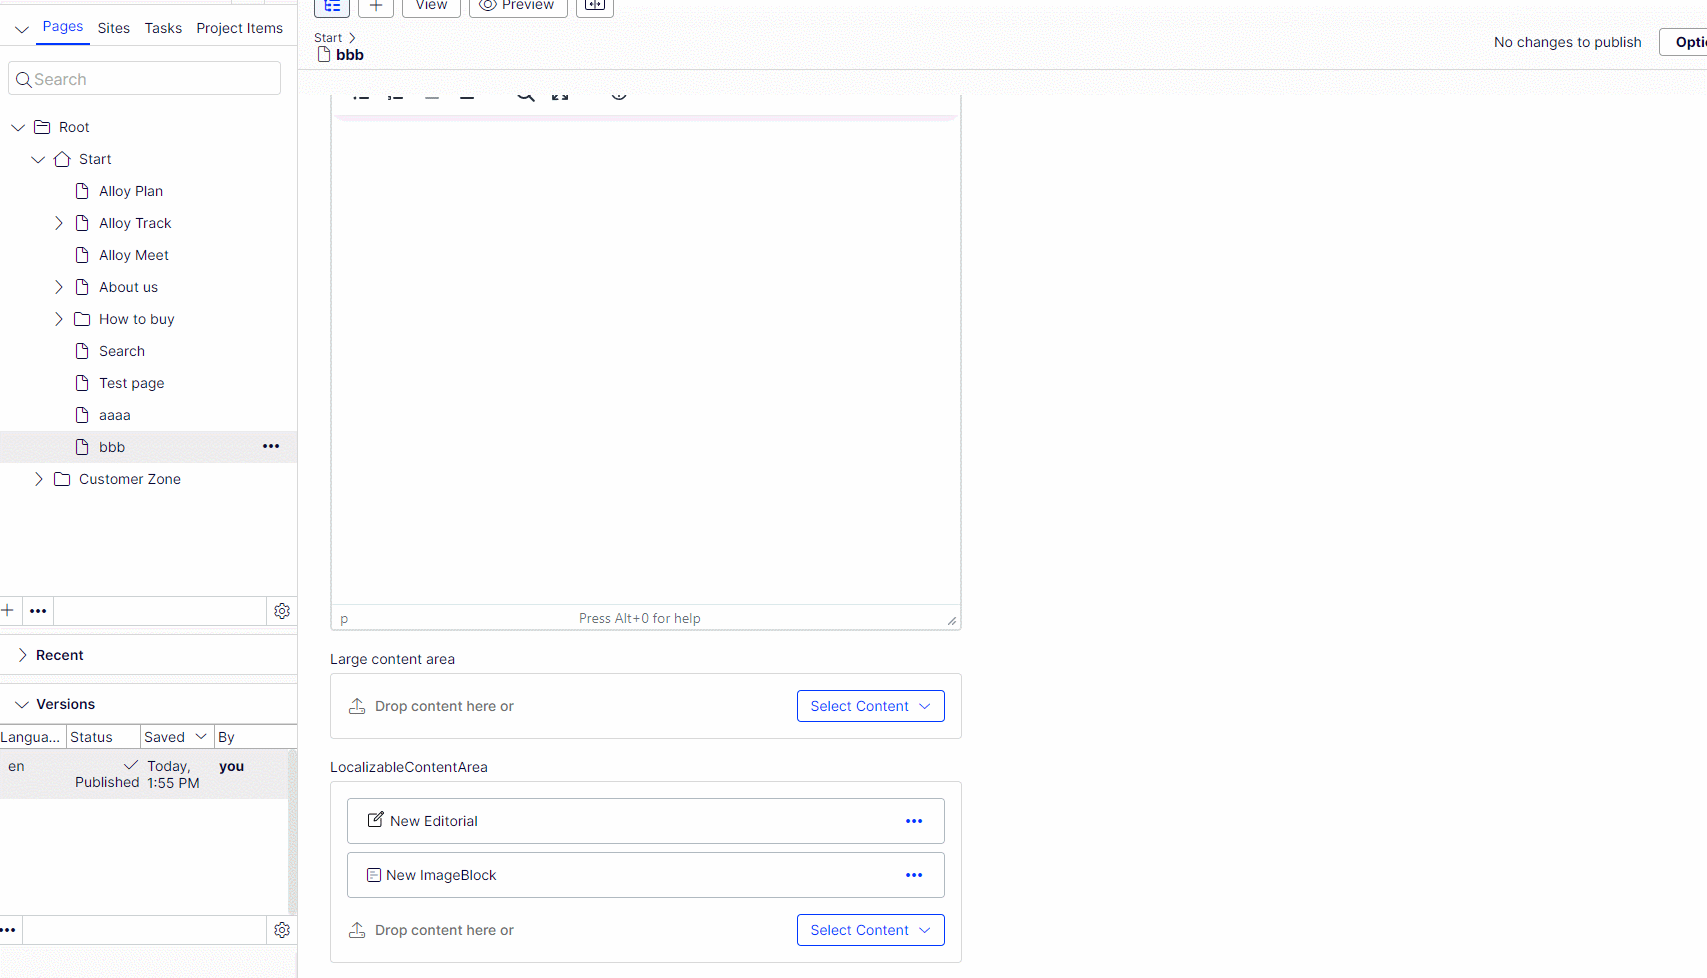
Task: Click Select Content under Large content area
Action: pyautogui.click(x=870, y=706)
